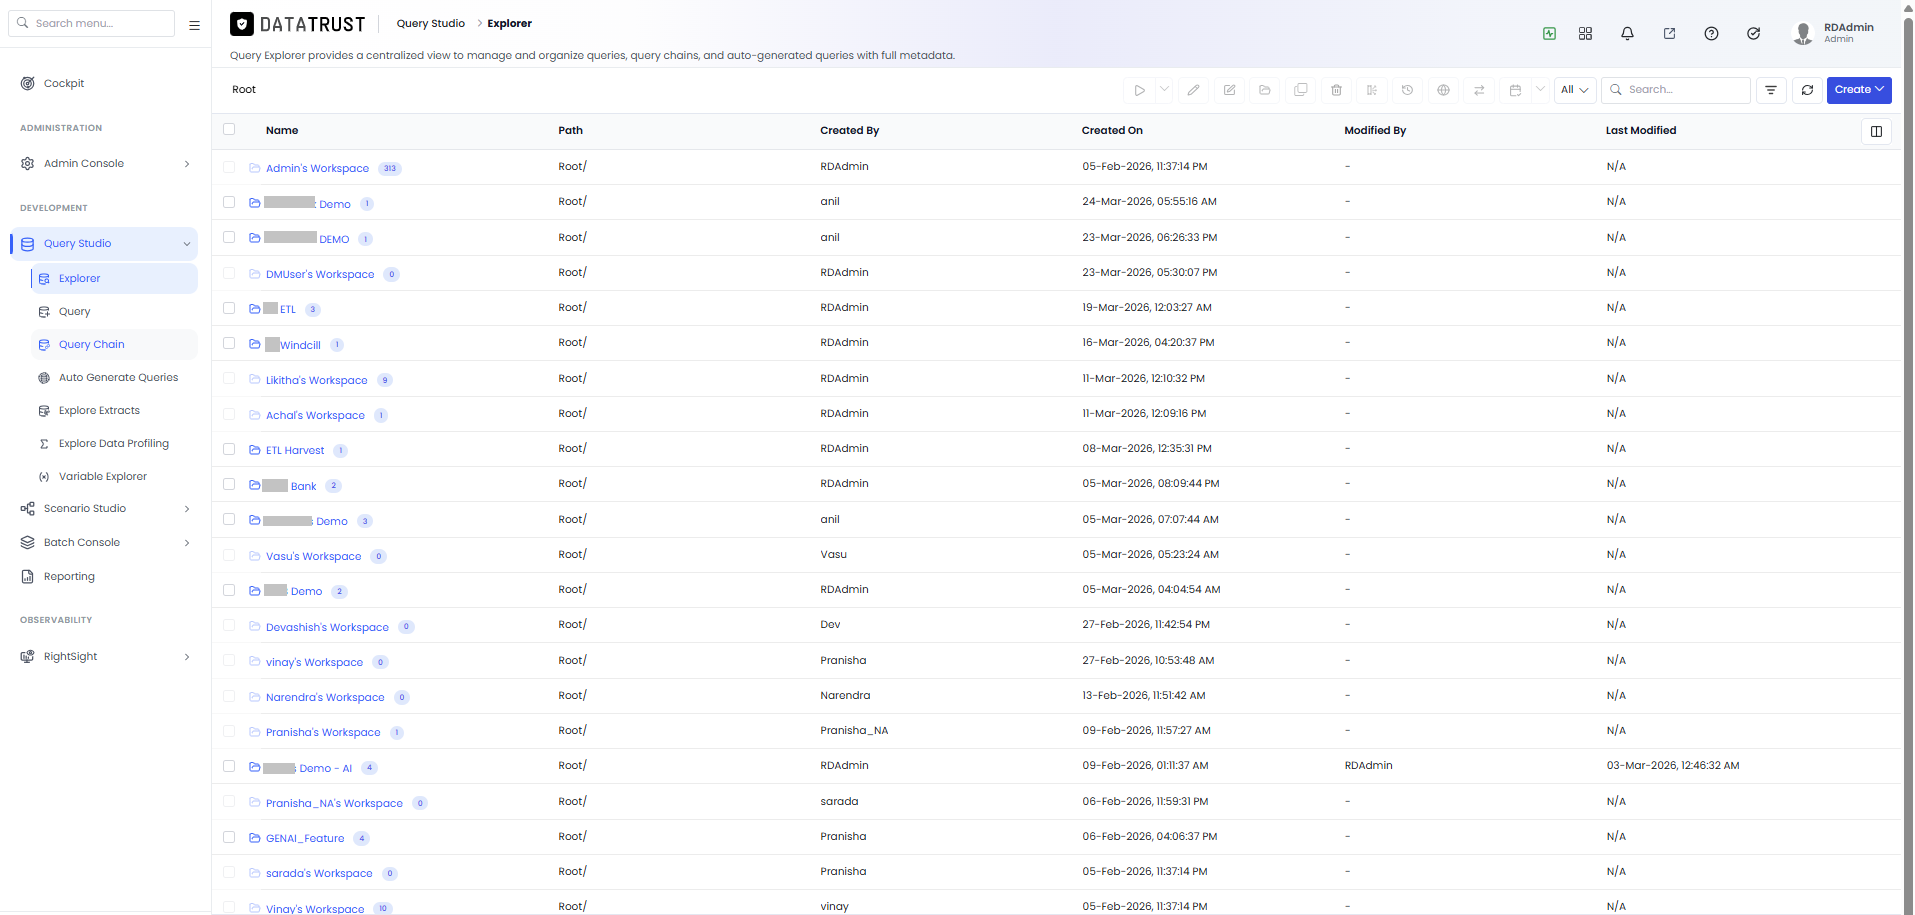This screenshot has width=1915, height=915.
Task: Click the filter lines icon
Action: pyautogui.click(x=1771, y=90)
